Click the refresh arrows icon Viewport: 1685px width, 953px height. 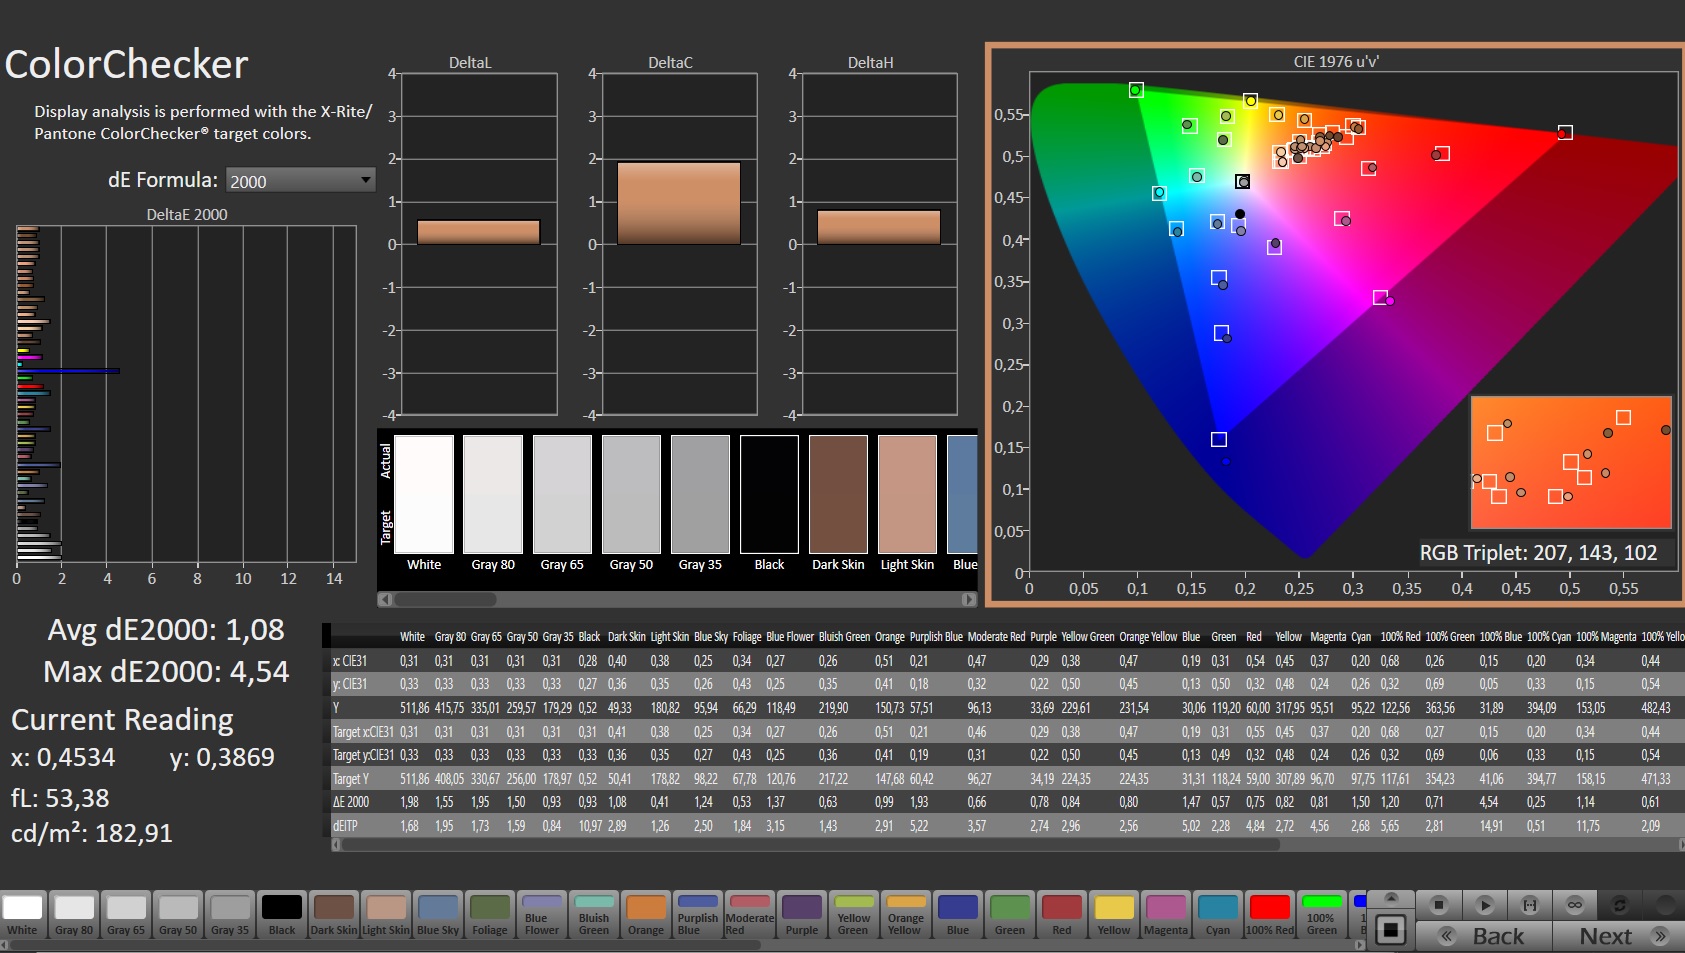click(x=1620, y=905)
